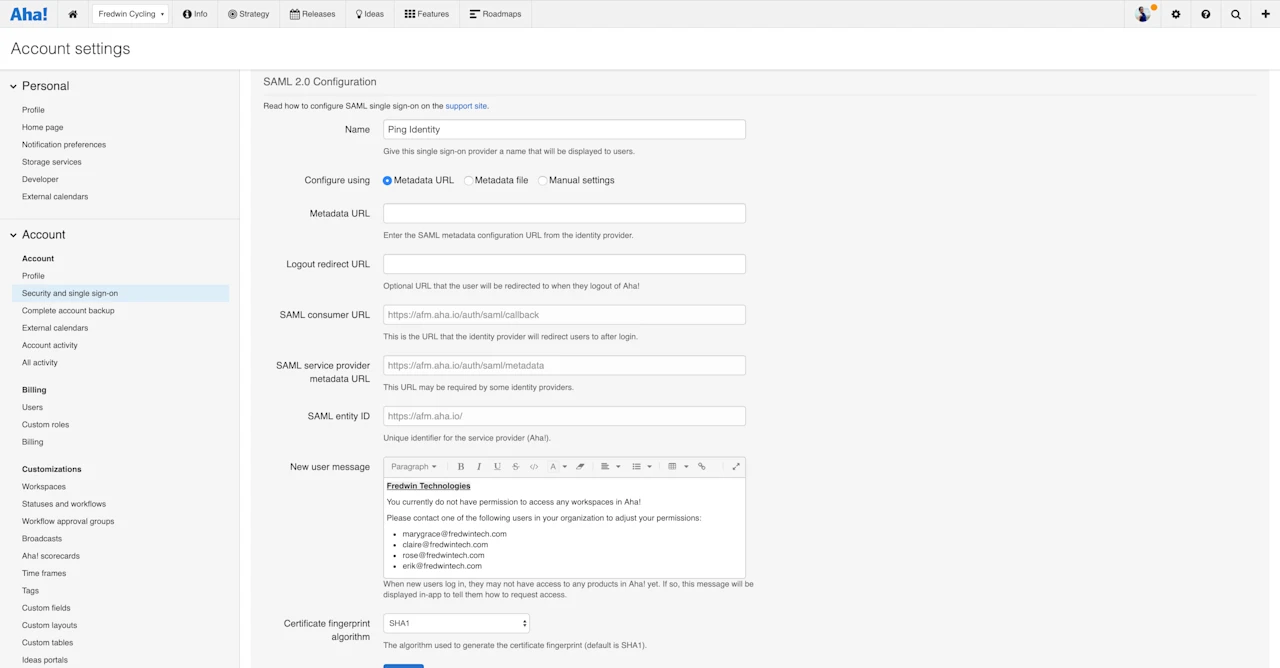Go to the home icon
This screenshot has height=668, width=1280.
[x=73, y=14]
